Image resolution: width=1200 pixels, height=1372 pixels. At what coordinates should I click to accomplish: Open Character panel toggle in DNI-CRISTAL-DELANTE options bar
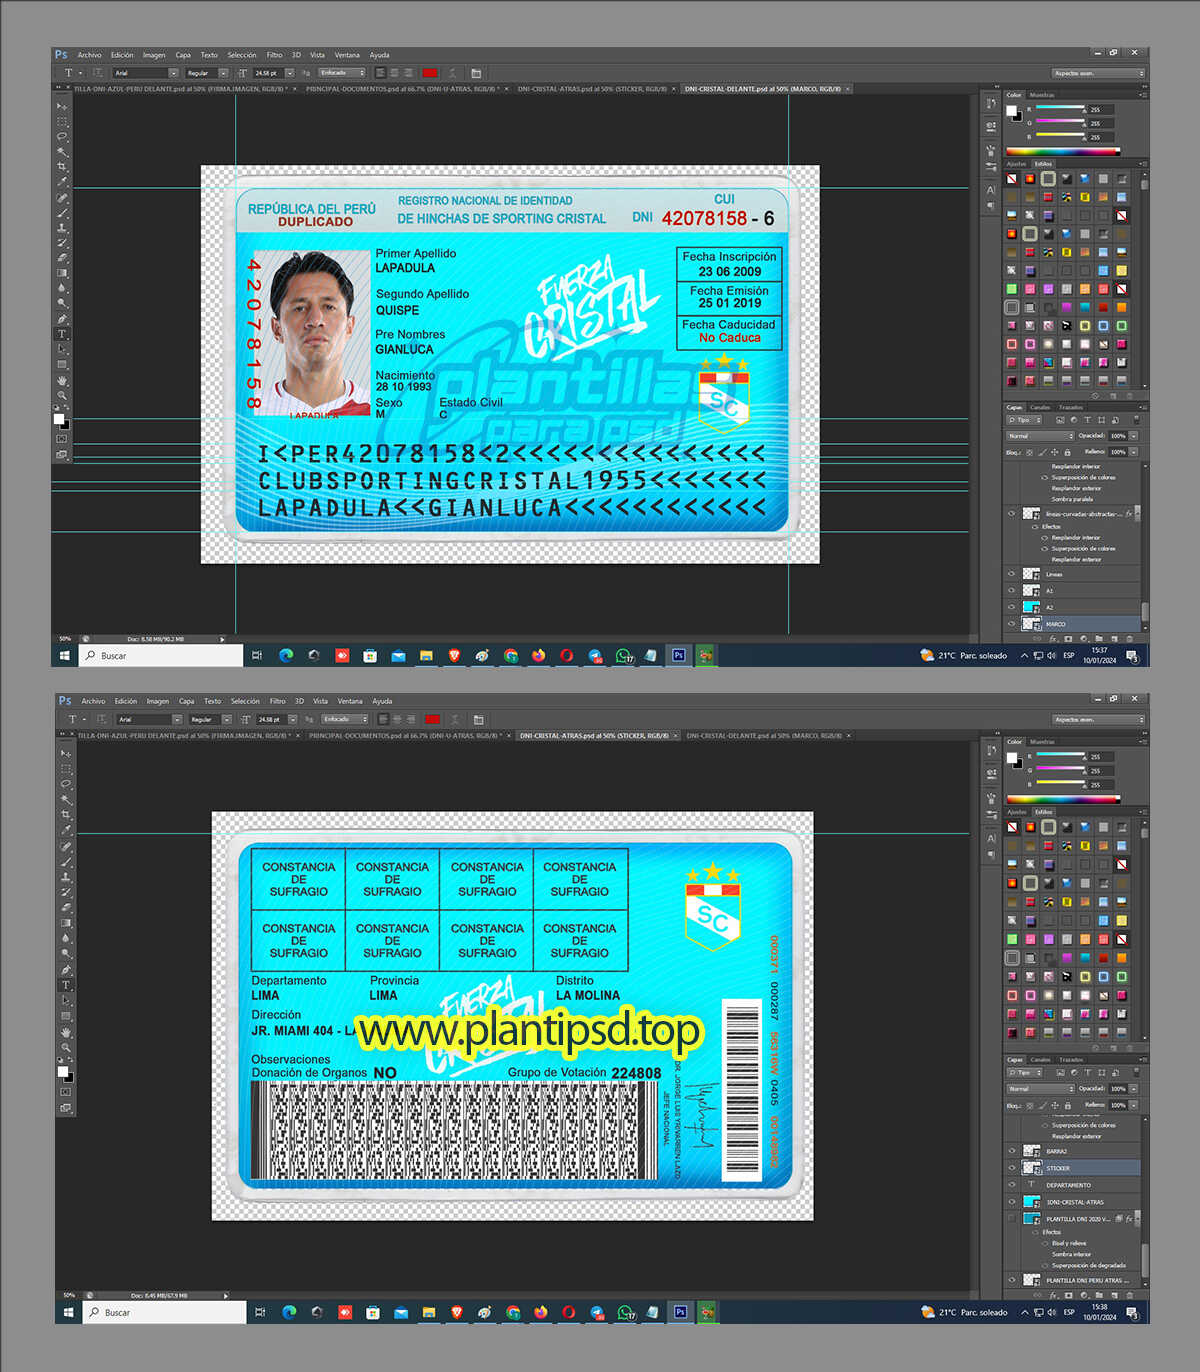pos(476,73)
